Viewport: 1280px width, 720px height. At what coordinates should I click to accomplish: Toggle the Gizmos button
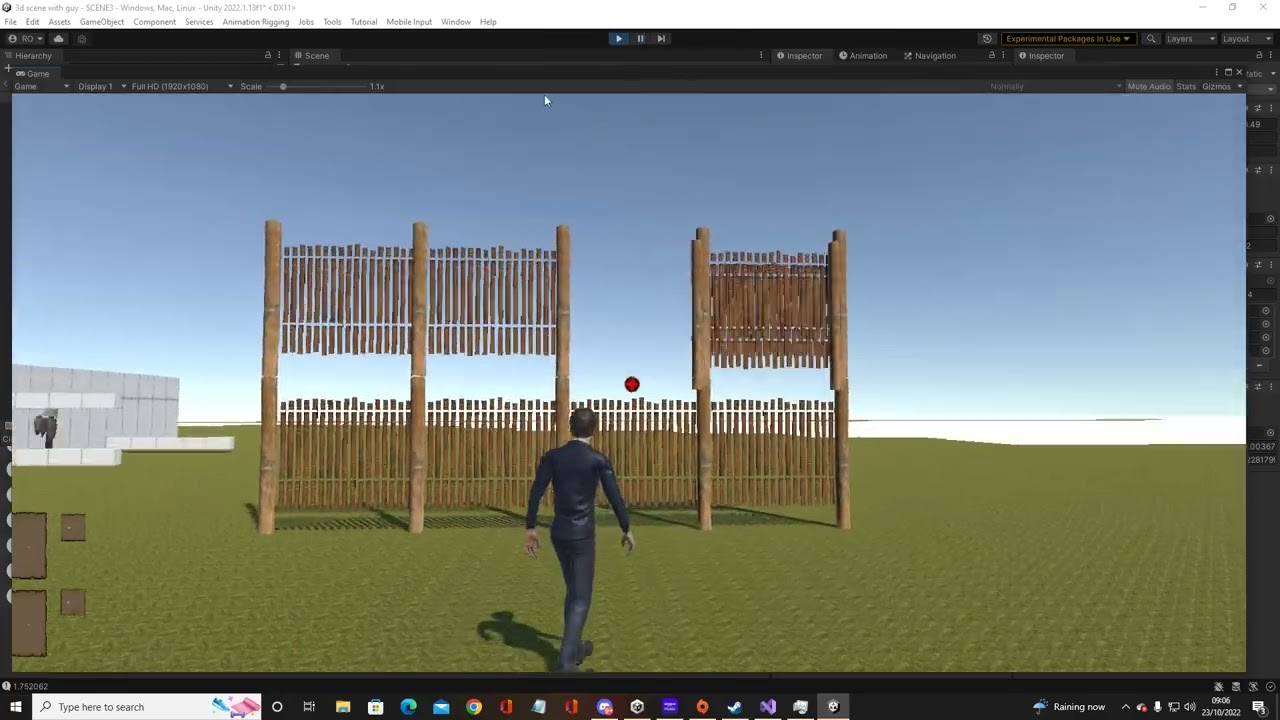click(1216, 87)
